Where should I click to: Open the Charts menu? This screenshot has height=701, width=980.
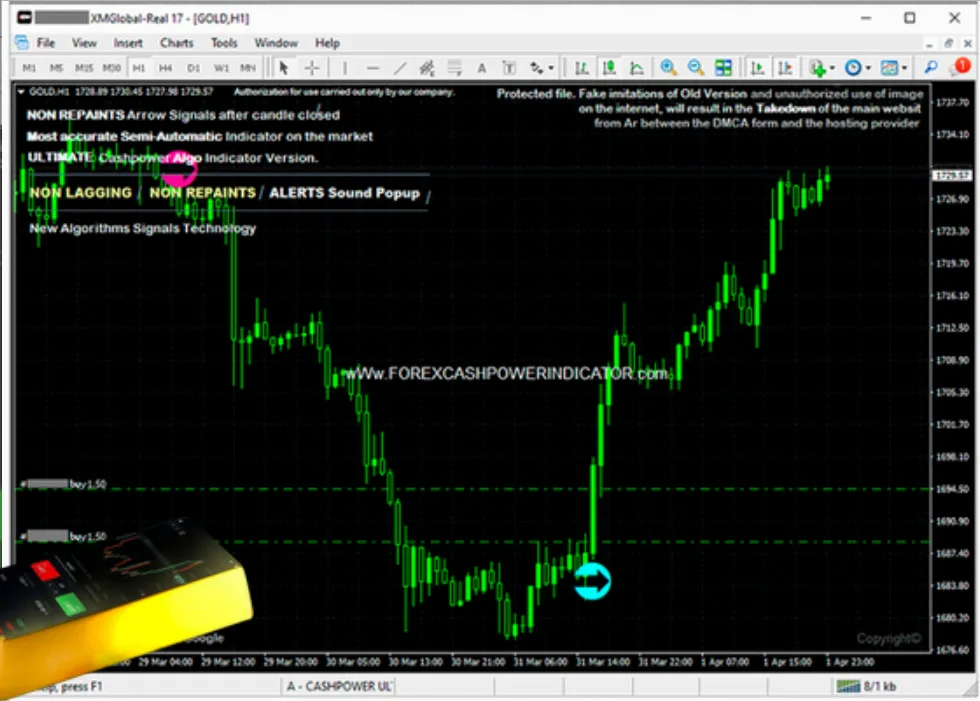pyautogui.click(x=176, y=43)
